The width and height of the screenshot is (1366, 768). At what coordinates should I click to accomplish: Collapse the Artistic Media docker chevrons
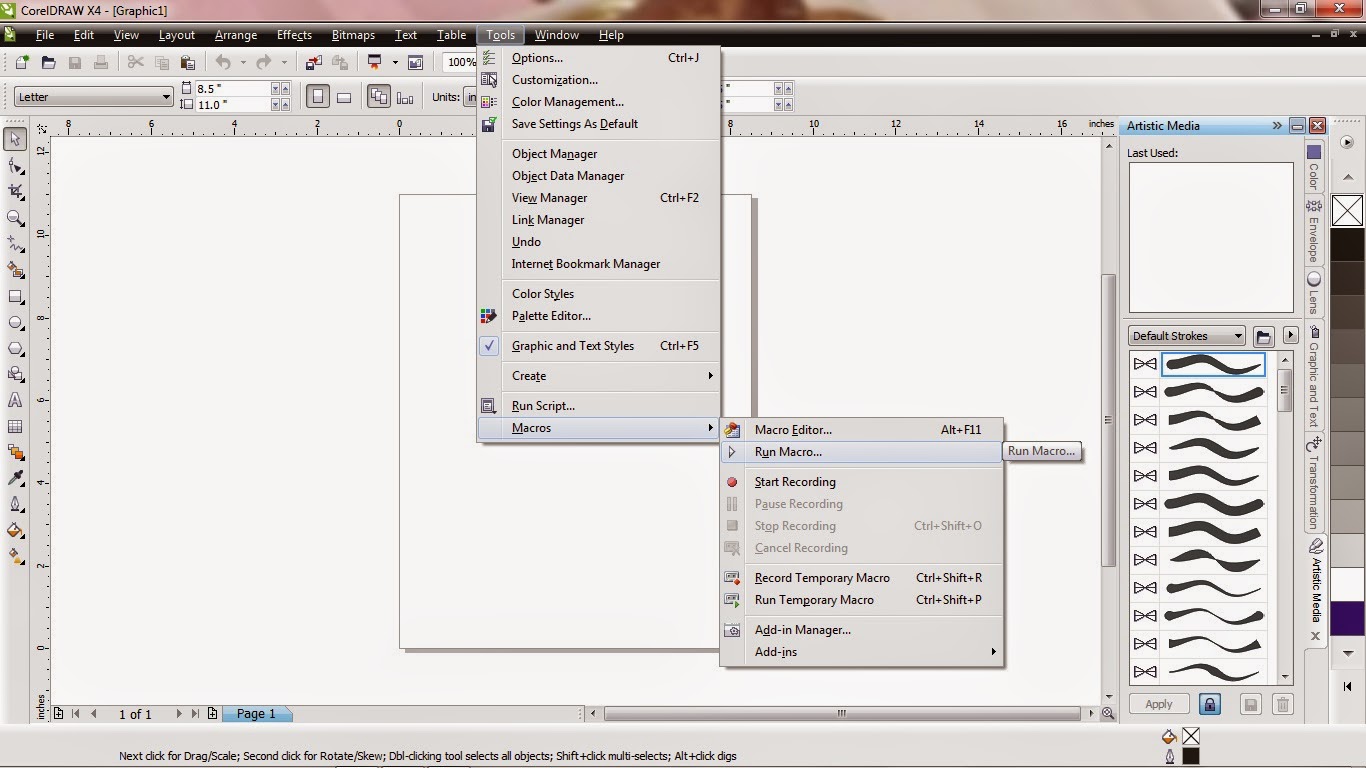[1277, 126]
